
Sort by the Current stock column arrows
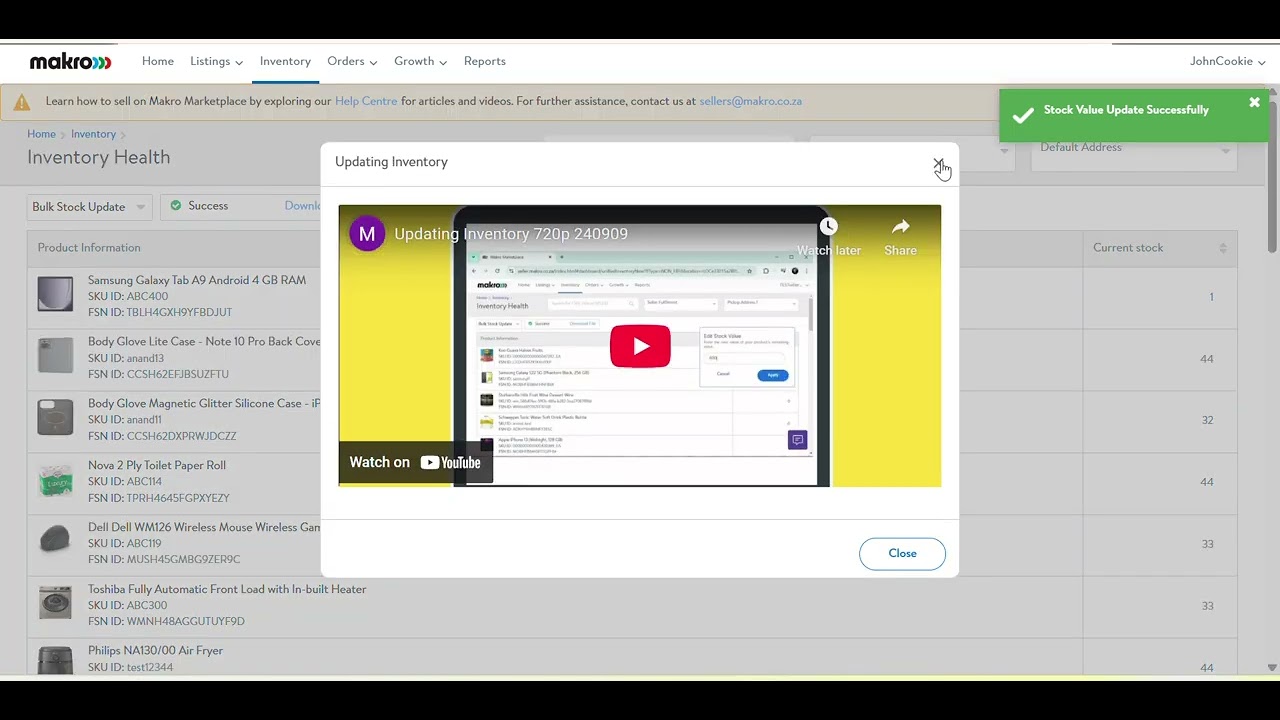[x=1222, y=248]
